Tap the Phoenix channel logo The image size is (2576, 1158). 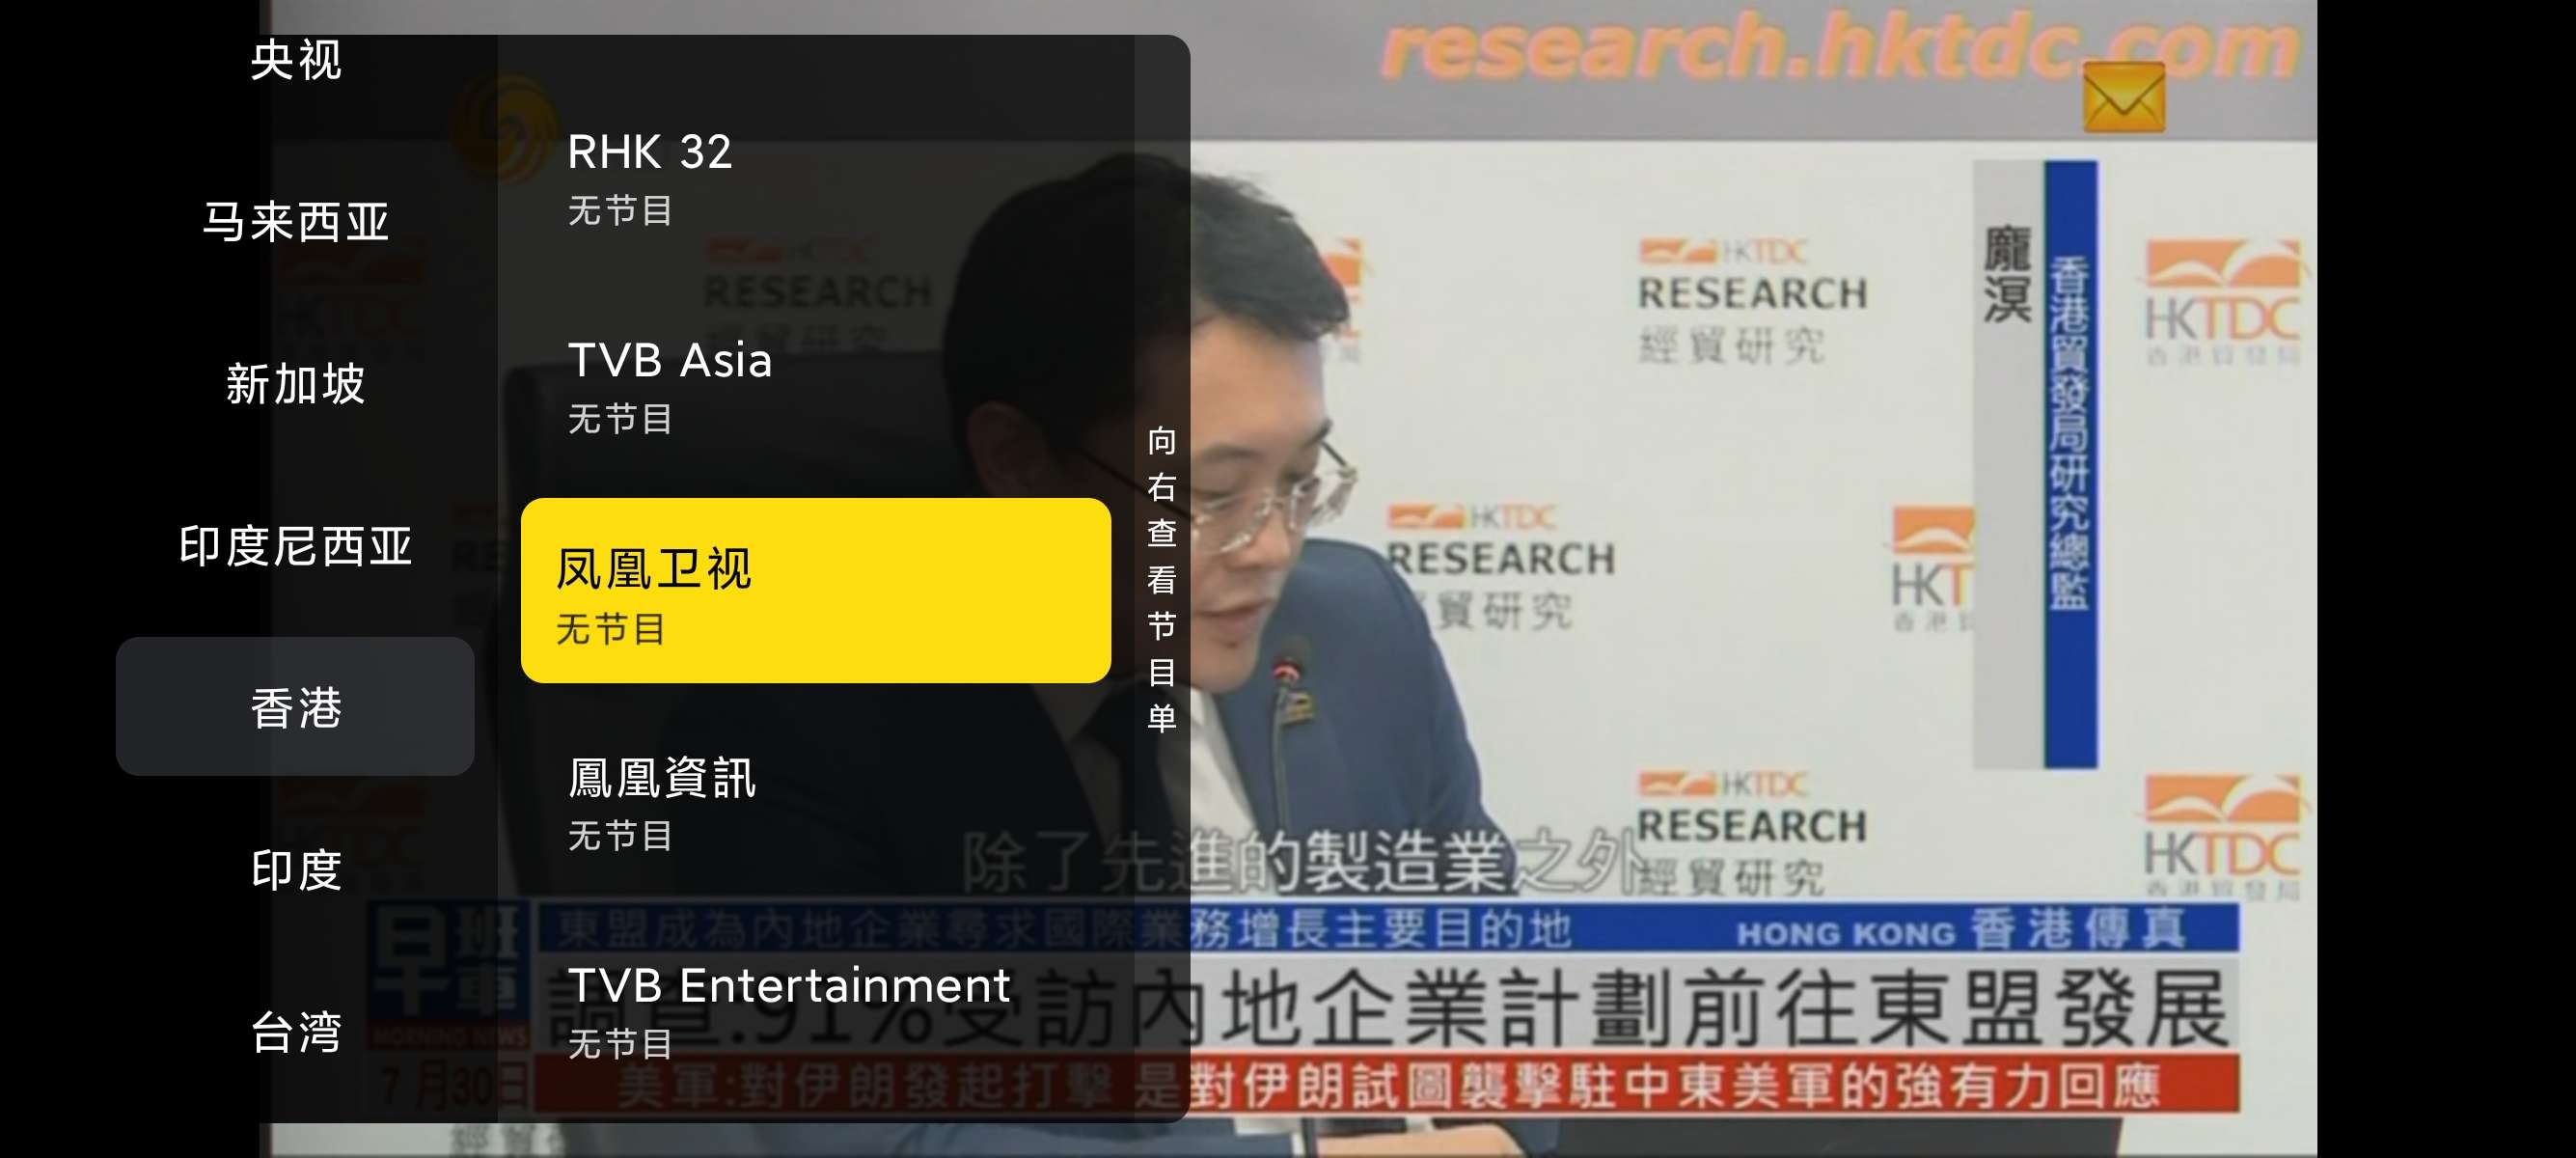tap(505, 128)
